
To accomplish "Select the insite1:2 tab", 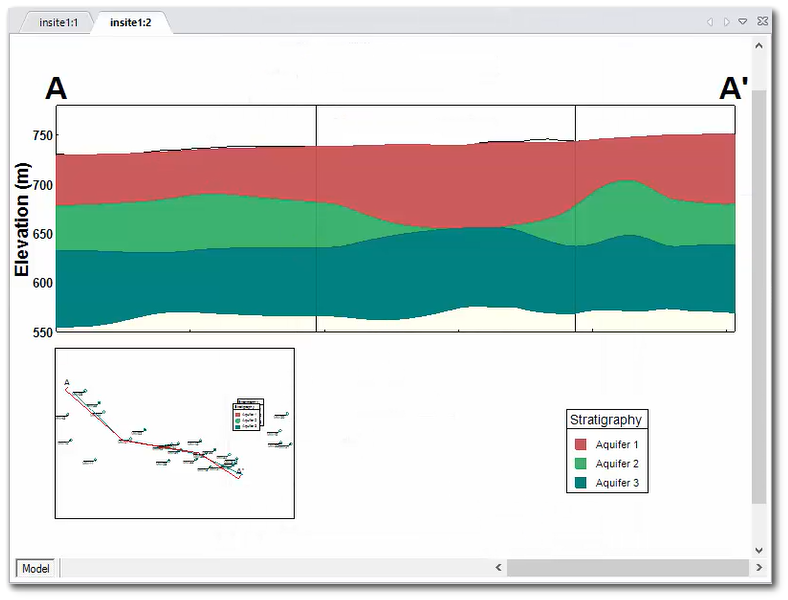I will click(130, 22).
